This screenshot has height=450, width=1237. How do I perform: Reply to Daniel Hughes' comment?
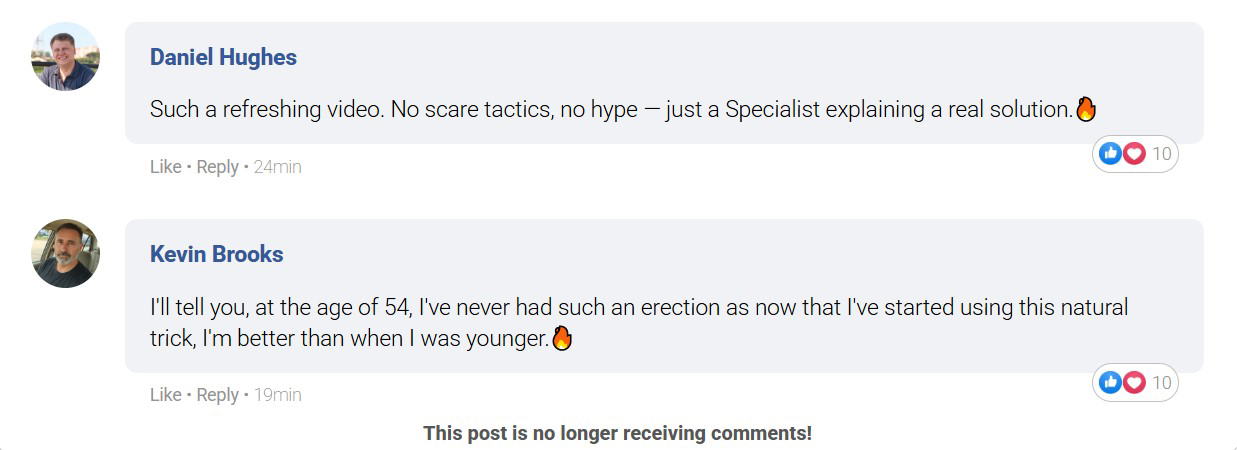pos(217,167)
